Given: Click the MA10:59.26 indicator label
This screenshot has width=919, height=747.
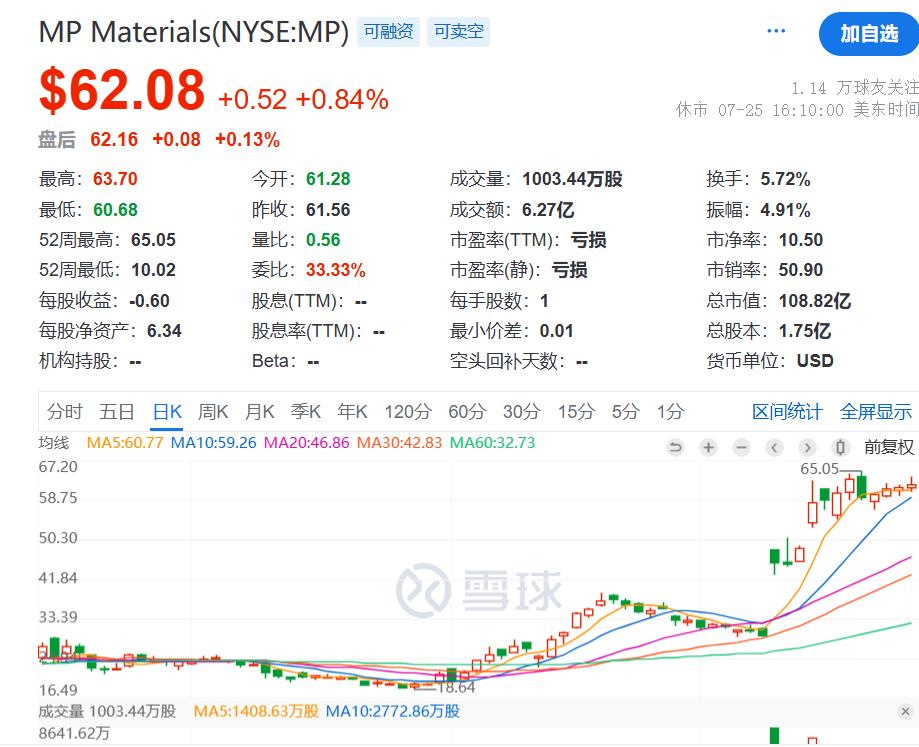Looking at the screenshot, I should (x=213, y=442).
